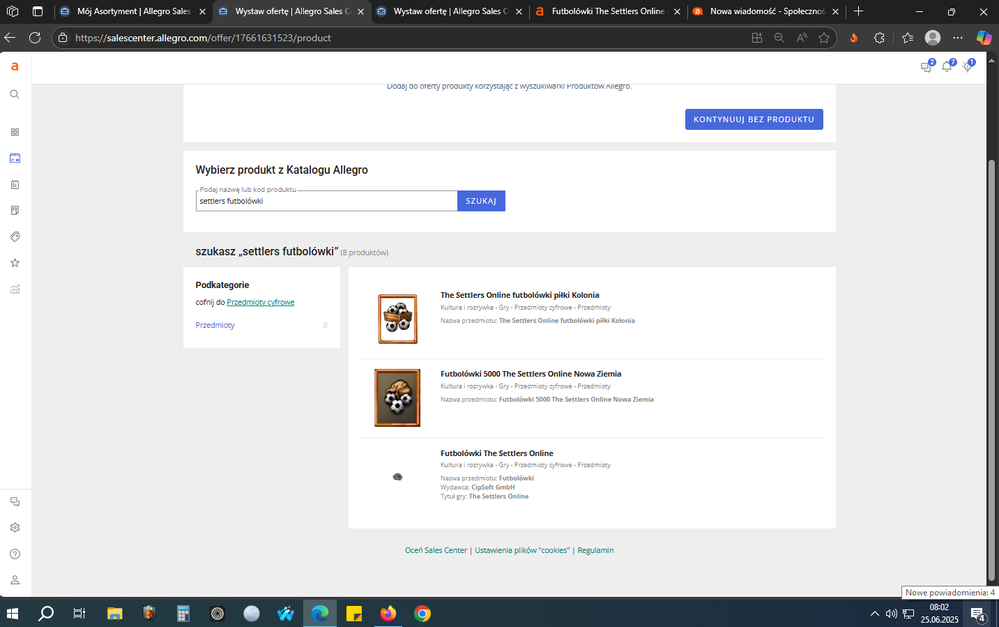This screenshot has width=999, height=627.
Task: Open Firefox from taskbar
Action: (387, 614)
